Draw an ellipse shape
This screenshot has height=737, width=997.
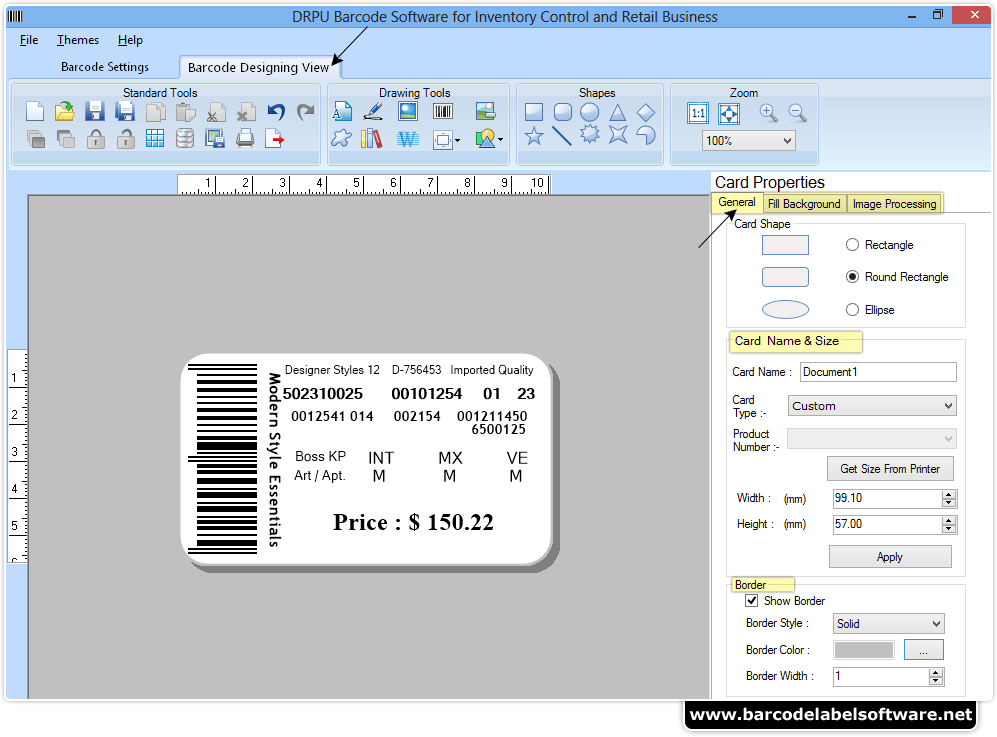pyautogui.click(x=590, y=113)
